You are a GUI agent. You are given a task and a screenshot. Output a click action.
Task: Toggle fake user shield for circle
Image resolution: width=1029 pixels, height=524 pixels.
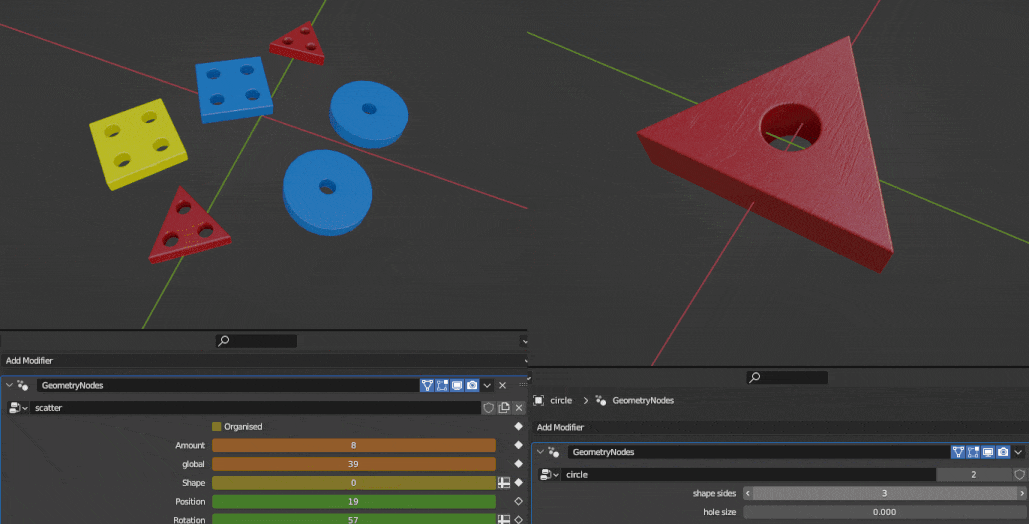[1020, 475]
